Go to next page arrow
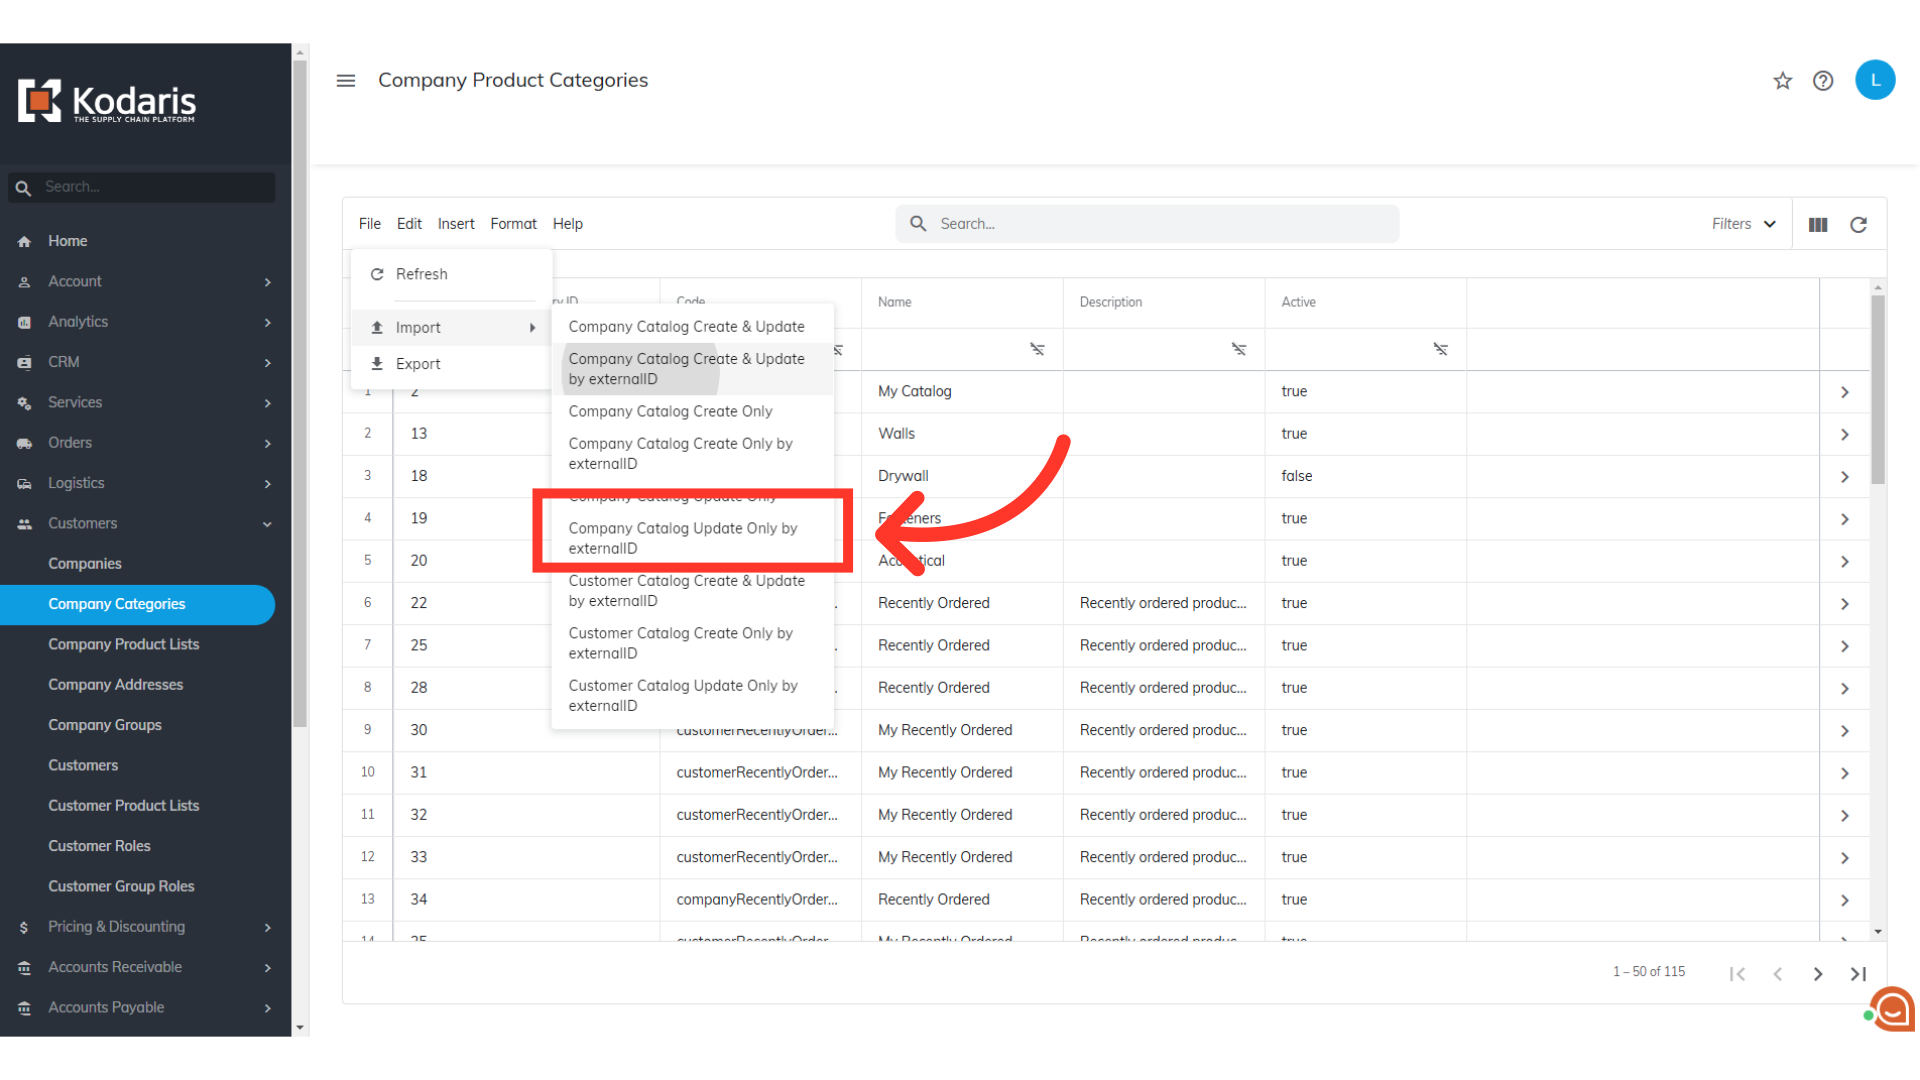The height and width of the screenshot is (1080, 1920). click(1818, 974)
